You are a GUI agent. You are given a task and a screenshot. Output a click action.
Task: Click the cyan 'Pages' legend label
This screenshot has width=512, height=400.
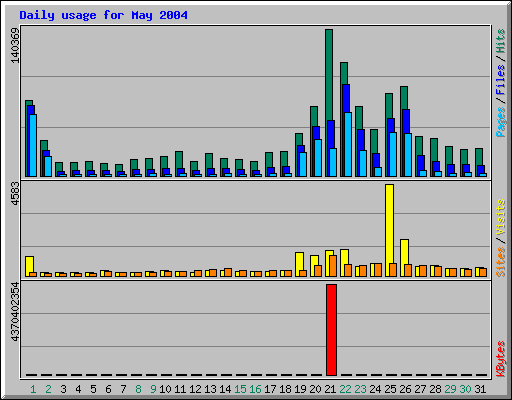pyautogui.click(x=500, y=122)
